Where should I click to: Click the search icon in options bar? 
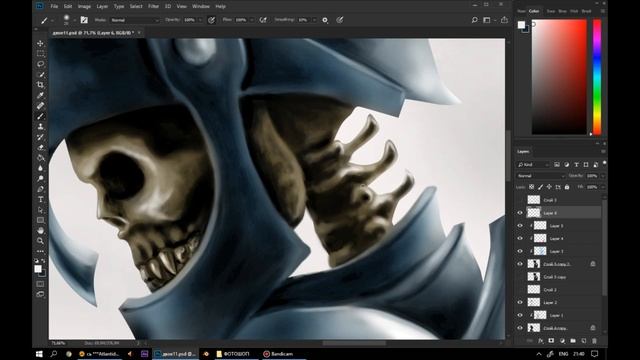click(x=474, y=20)
